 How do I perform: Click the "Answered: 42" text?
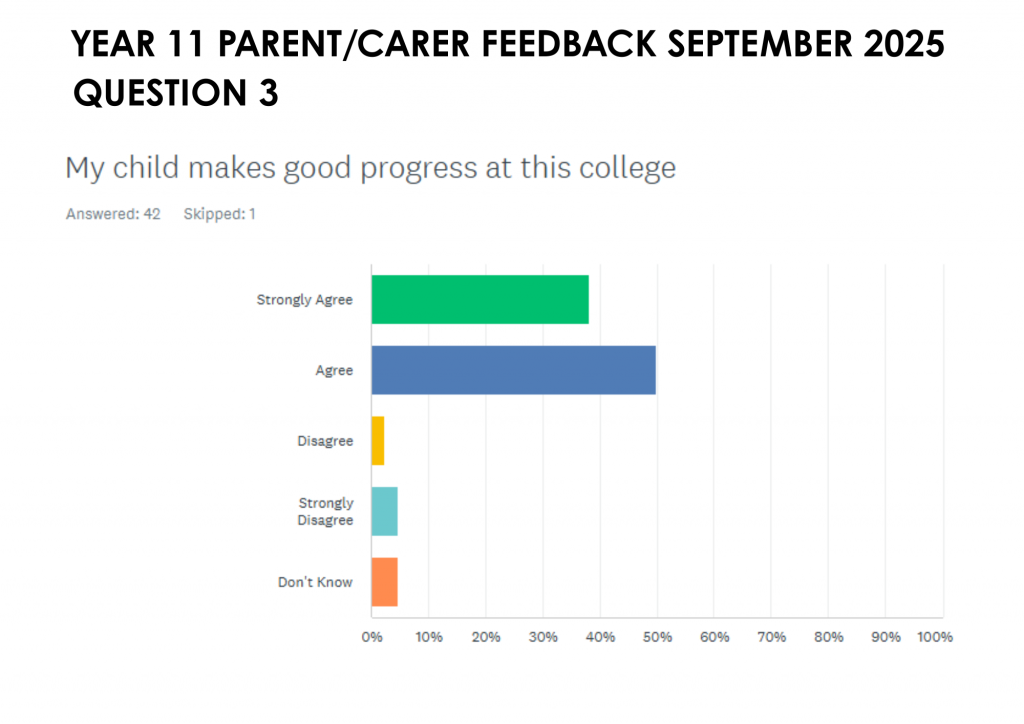pos(113,214)
